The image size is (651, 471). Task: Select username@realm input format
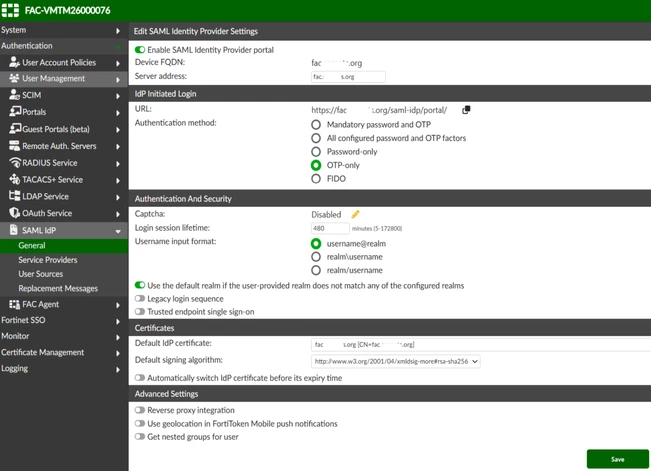316,243
